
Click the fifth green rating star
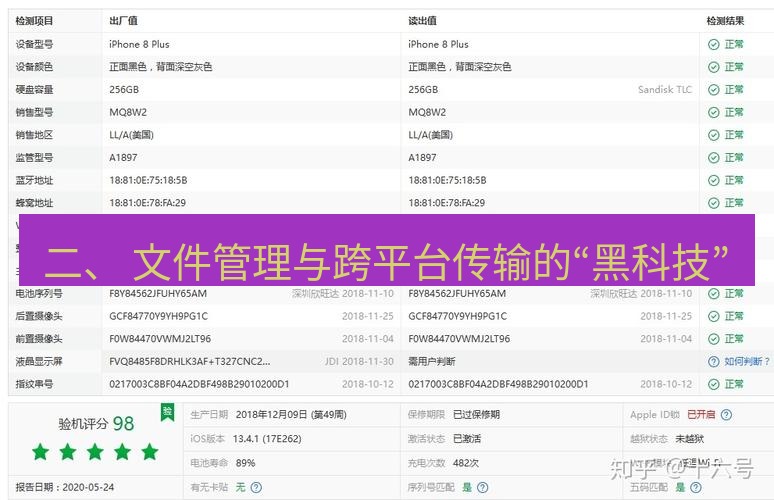pyautogui.click(x=150, y=452)
